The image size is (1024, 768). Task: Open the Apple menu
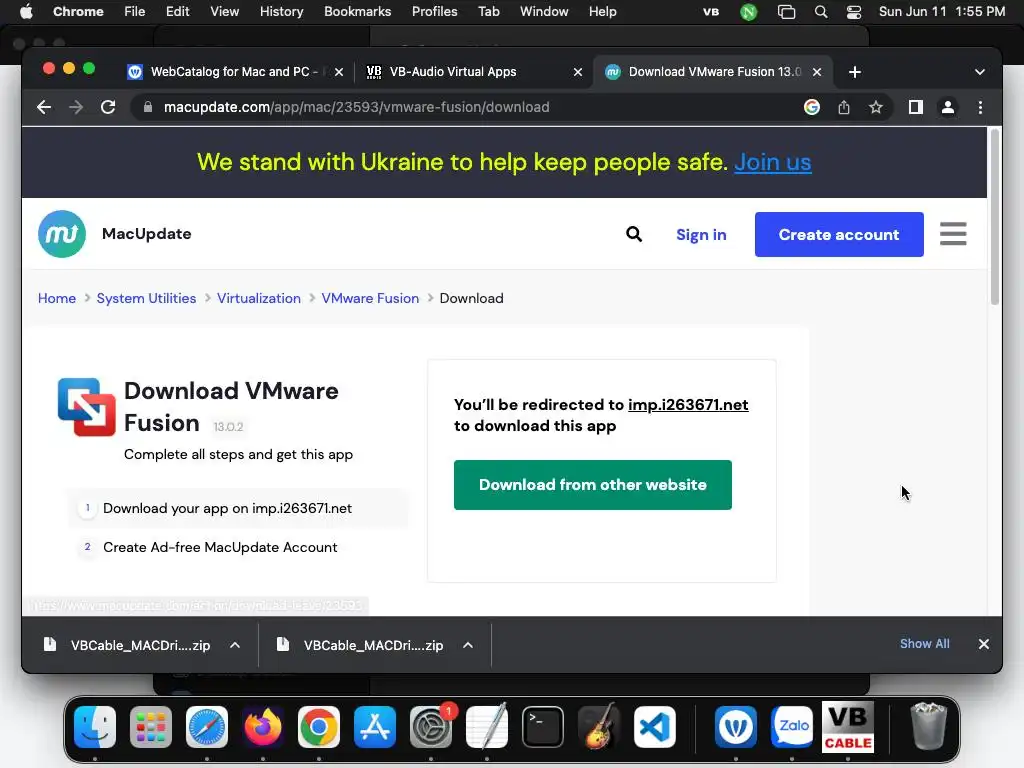coord(25,12)
